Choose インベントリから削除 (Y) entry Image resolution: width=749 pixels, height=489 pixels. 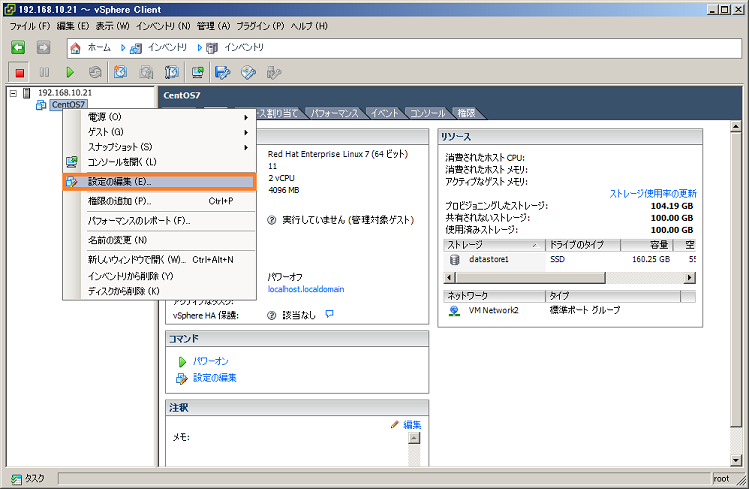[x=159, y=276]
